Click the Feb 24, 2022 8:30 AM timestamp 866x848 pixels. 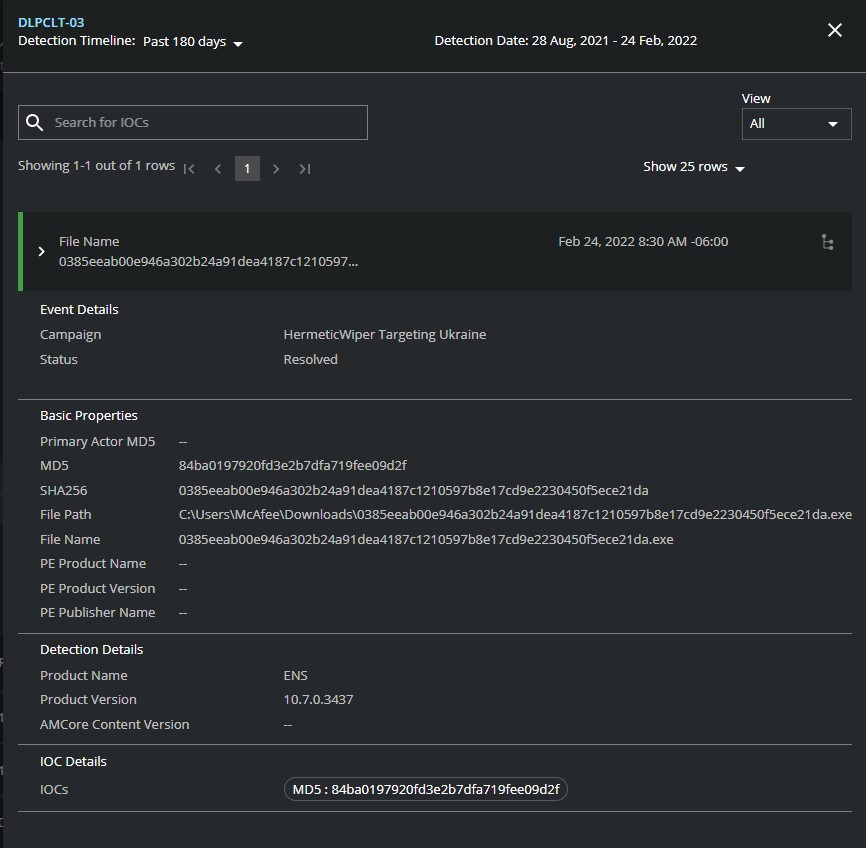643,242
